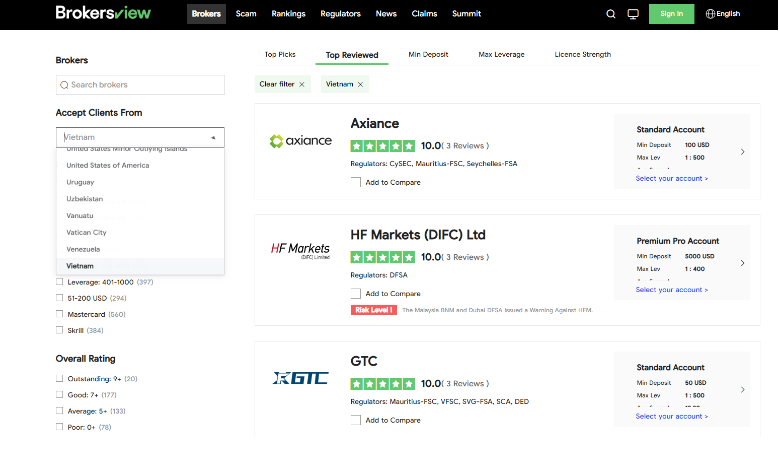Click the GTC five-star rating
The width and height of the screenshot is (779, 450).
[383, 384]
